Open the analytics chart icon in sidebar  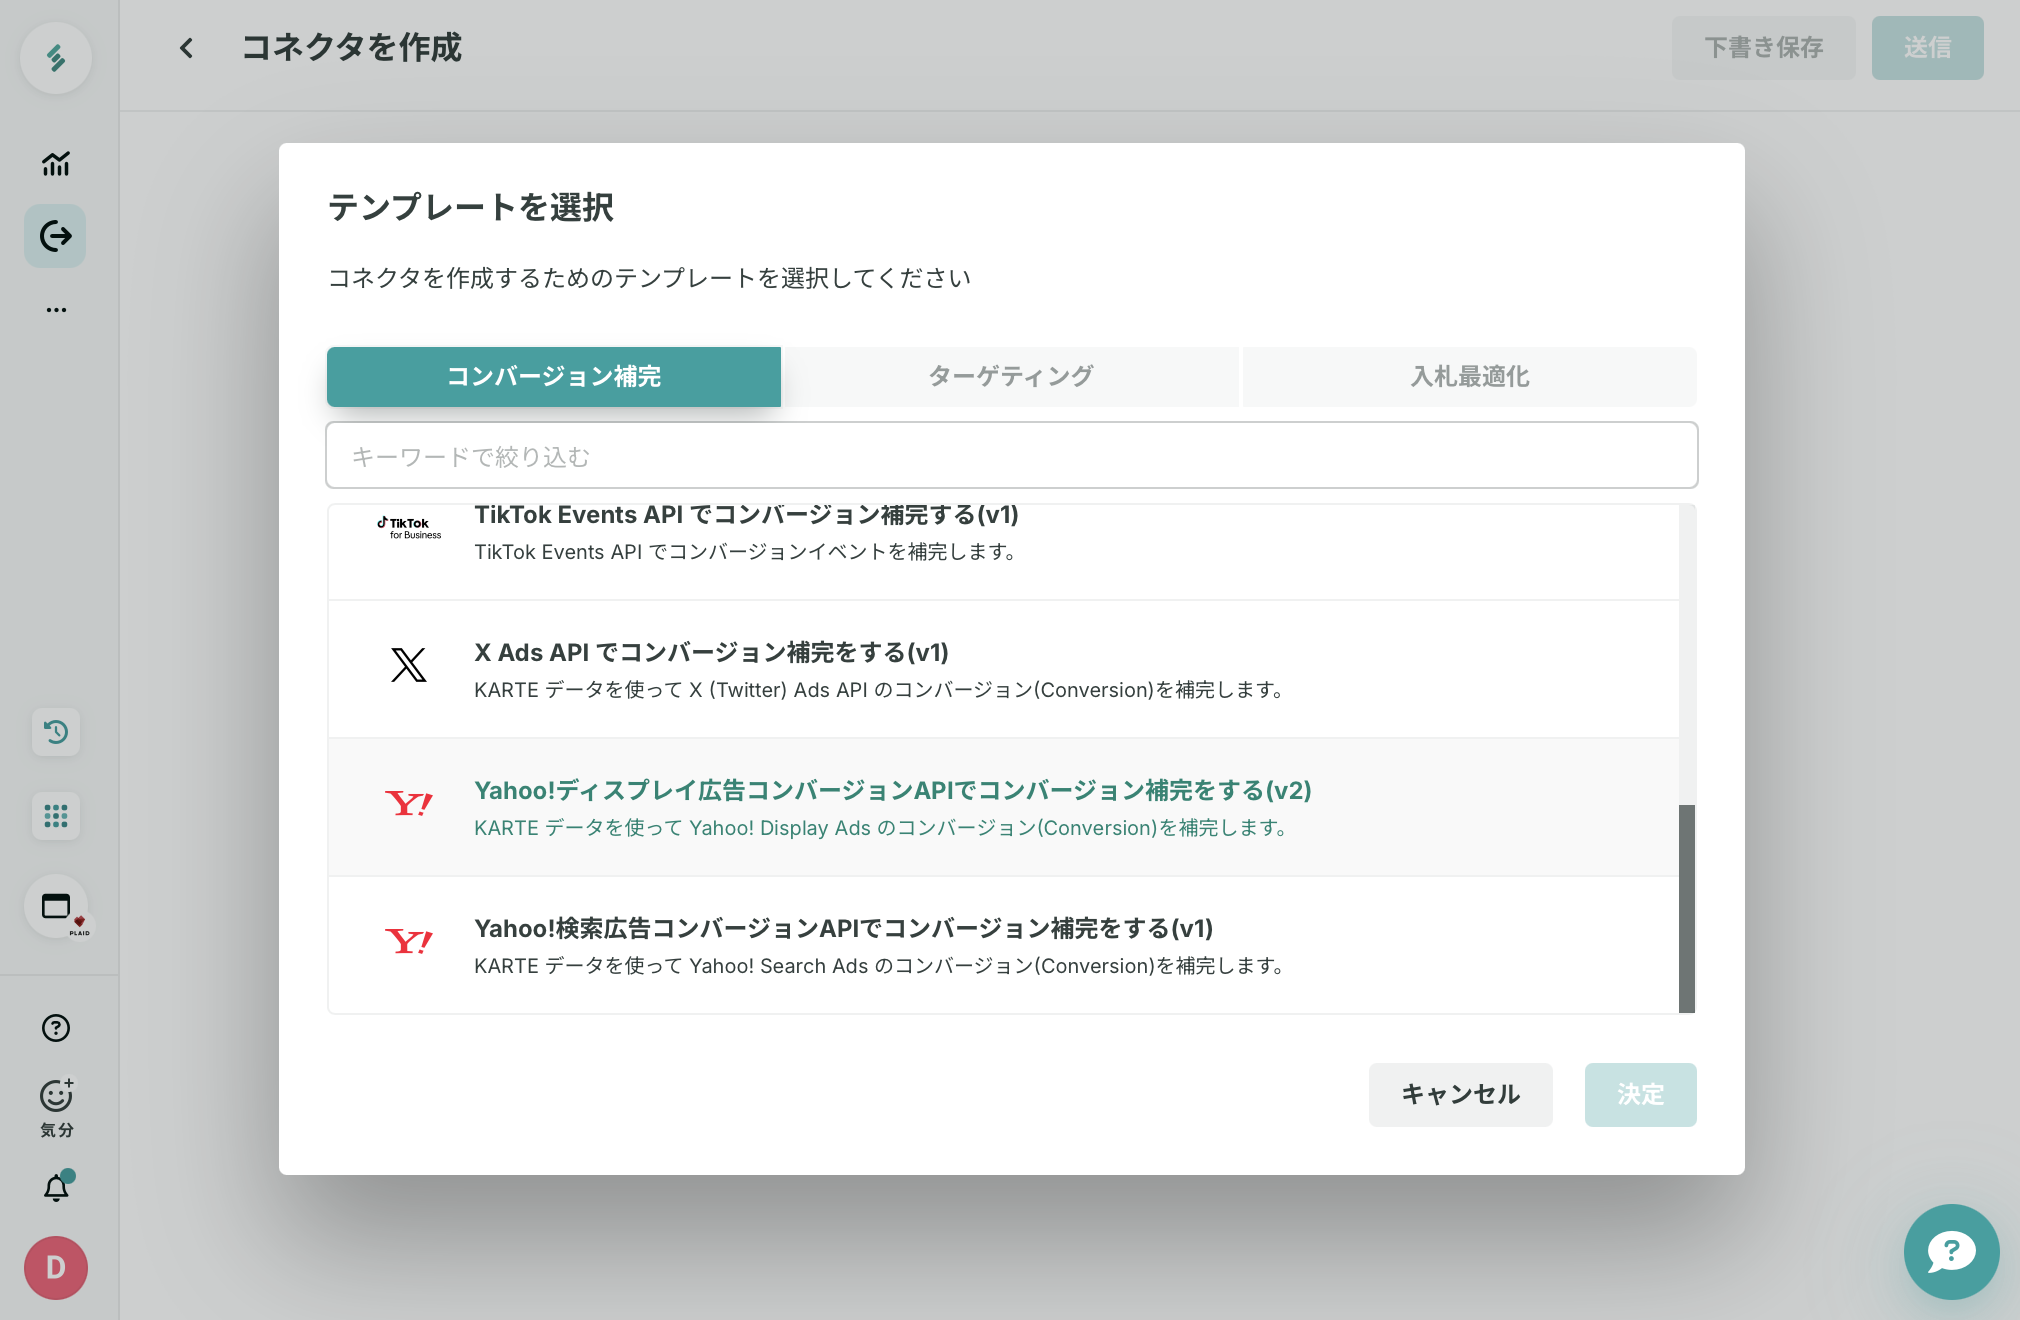click(56, 163)
